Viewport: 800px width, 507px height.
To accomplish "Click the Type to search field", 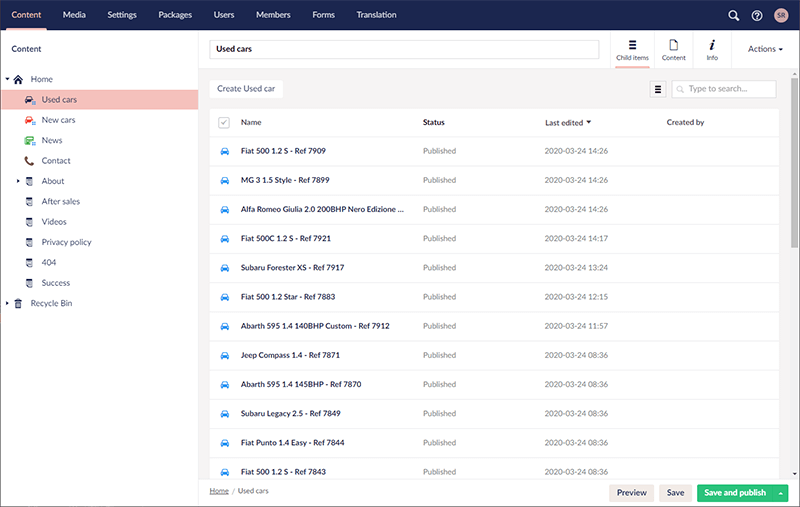I will (x=724, y=89).
